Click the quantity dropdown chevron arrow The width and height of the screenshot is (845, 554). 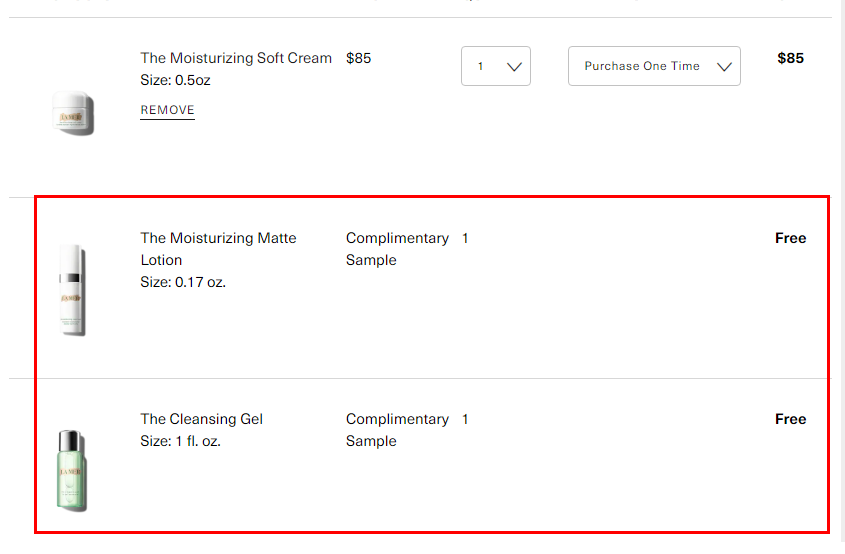pos(514,66)
